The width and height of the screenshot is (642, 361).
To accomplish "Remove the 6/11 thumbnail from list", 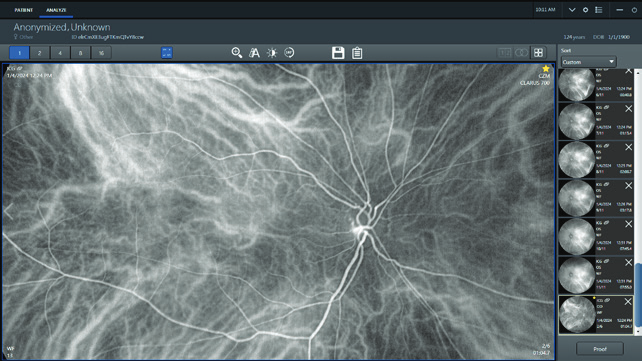I will [628, 71].
